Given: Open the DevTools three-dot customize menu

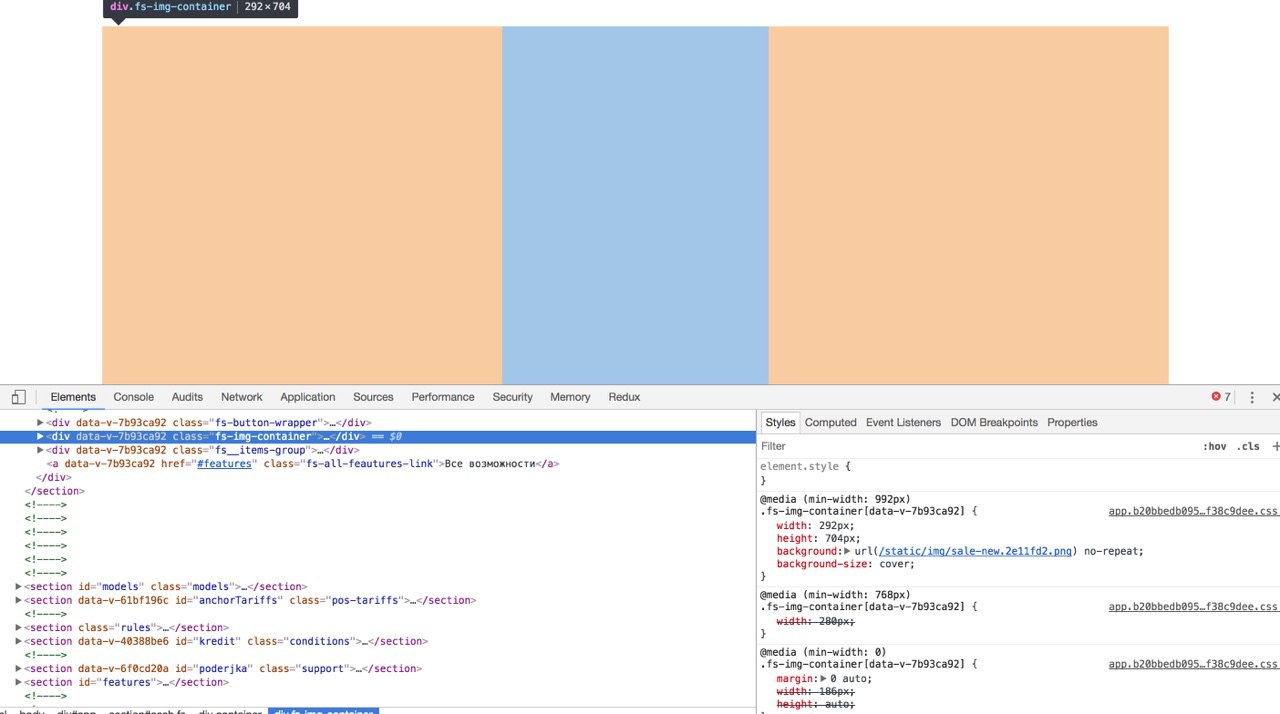Looking at the screenshot, I should [x=1251, y=397].
